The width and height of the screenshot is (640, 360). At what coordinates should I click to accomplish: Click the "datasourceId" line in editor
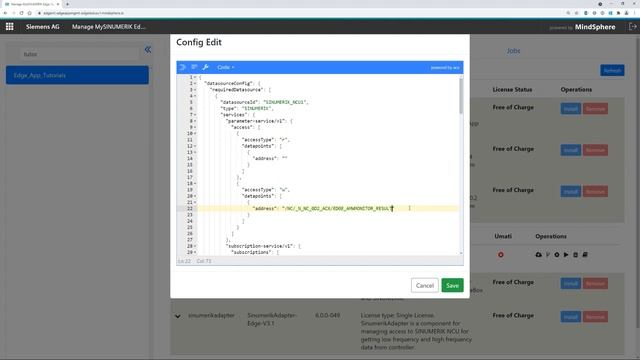point(264,102)
